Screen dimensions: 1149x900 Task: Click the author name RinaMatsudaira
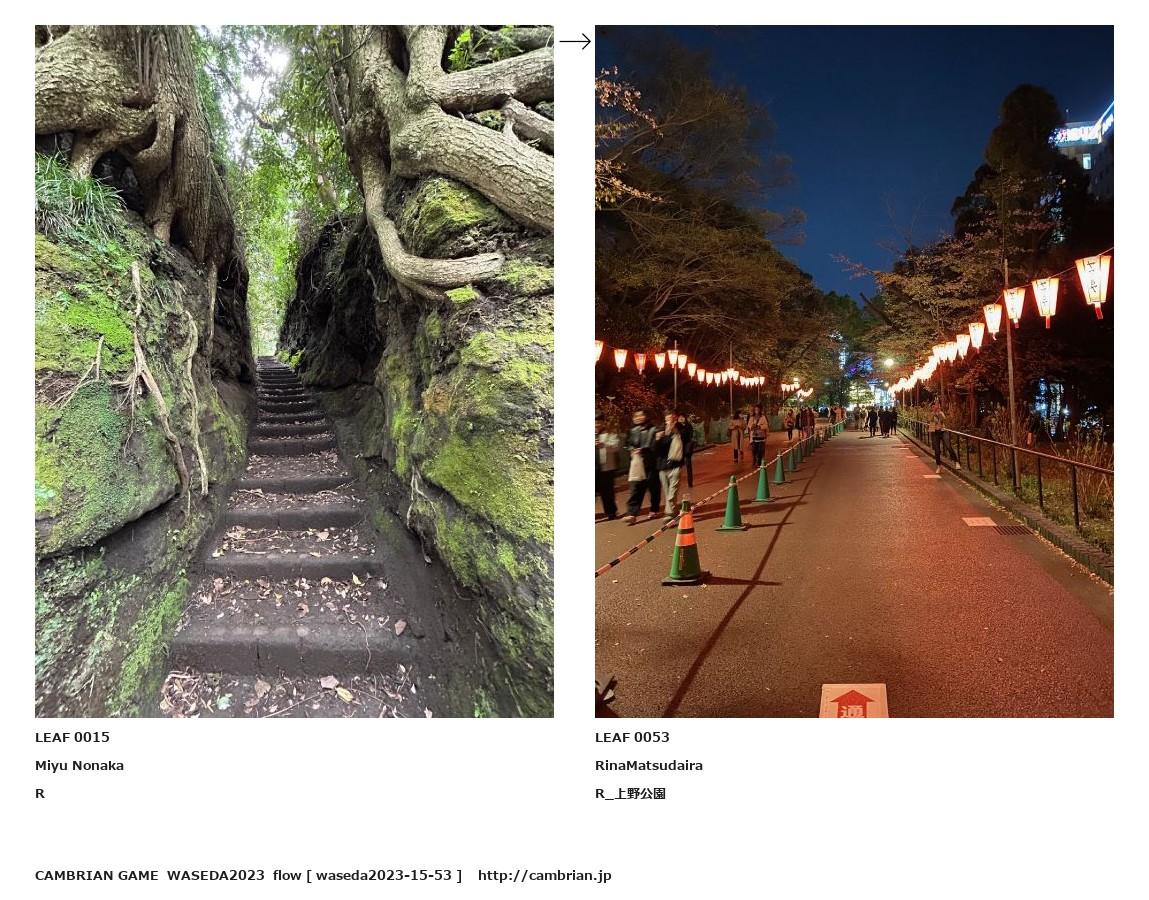pyautogui.click(x=649, y=765)
